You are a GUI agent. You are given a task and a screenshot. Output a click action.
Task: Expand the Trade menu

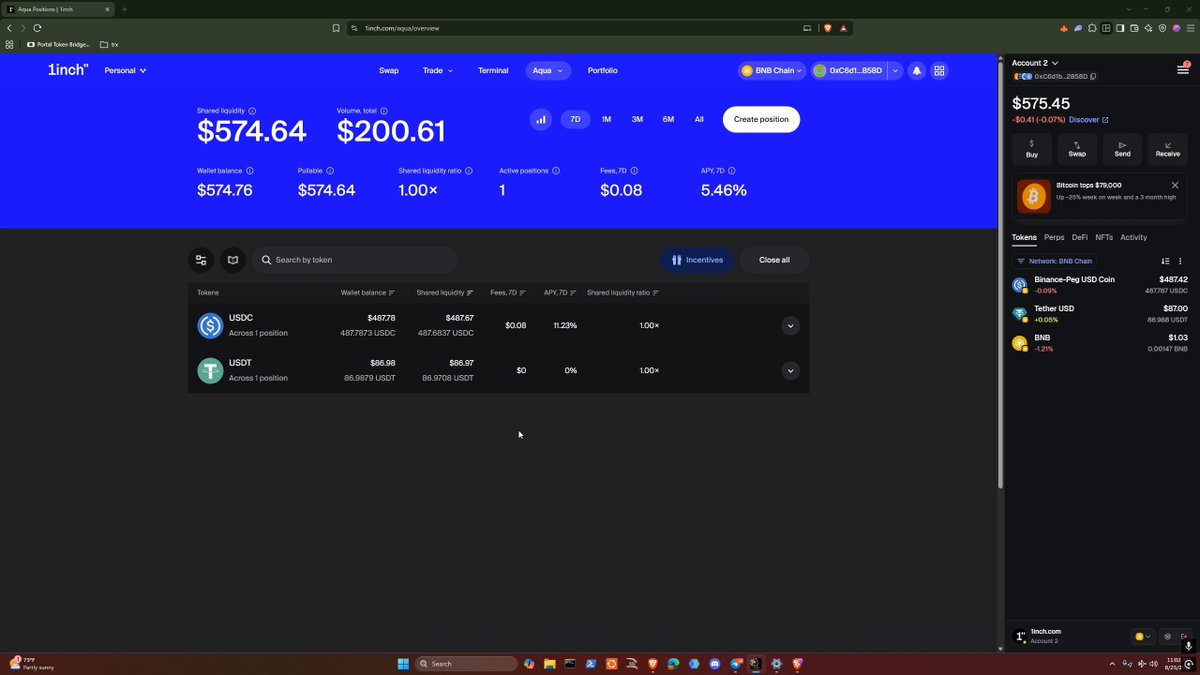click(438, 71)
